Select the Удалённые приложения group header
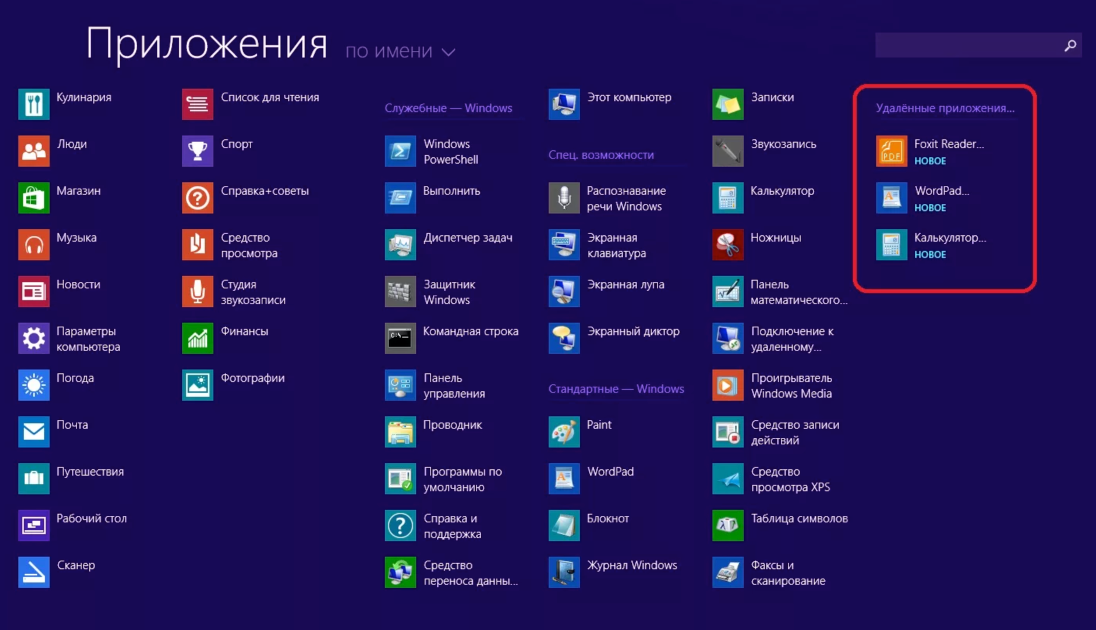Viewport: 1096px width, 630px height. click(945, 108)
